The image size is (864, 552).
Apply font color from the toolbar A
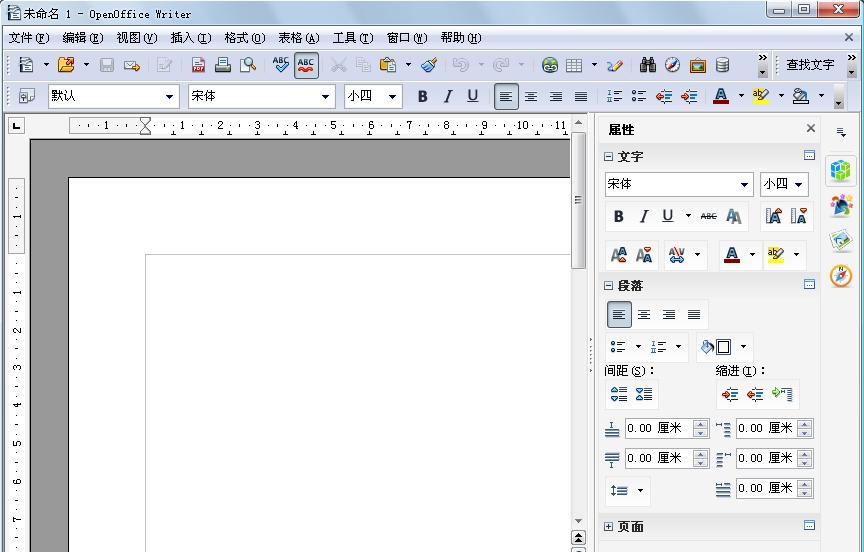(721, 96)
